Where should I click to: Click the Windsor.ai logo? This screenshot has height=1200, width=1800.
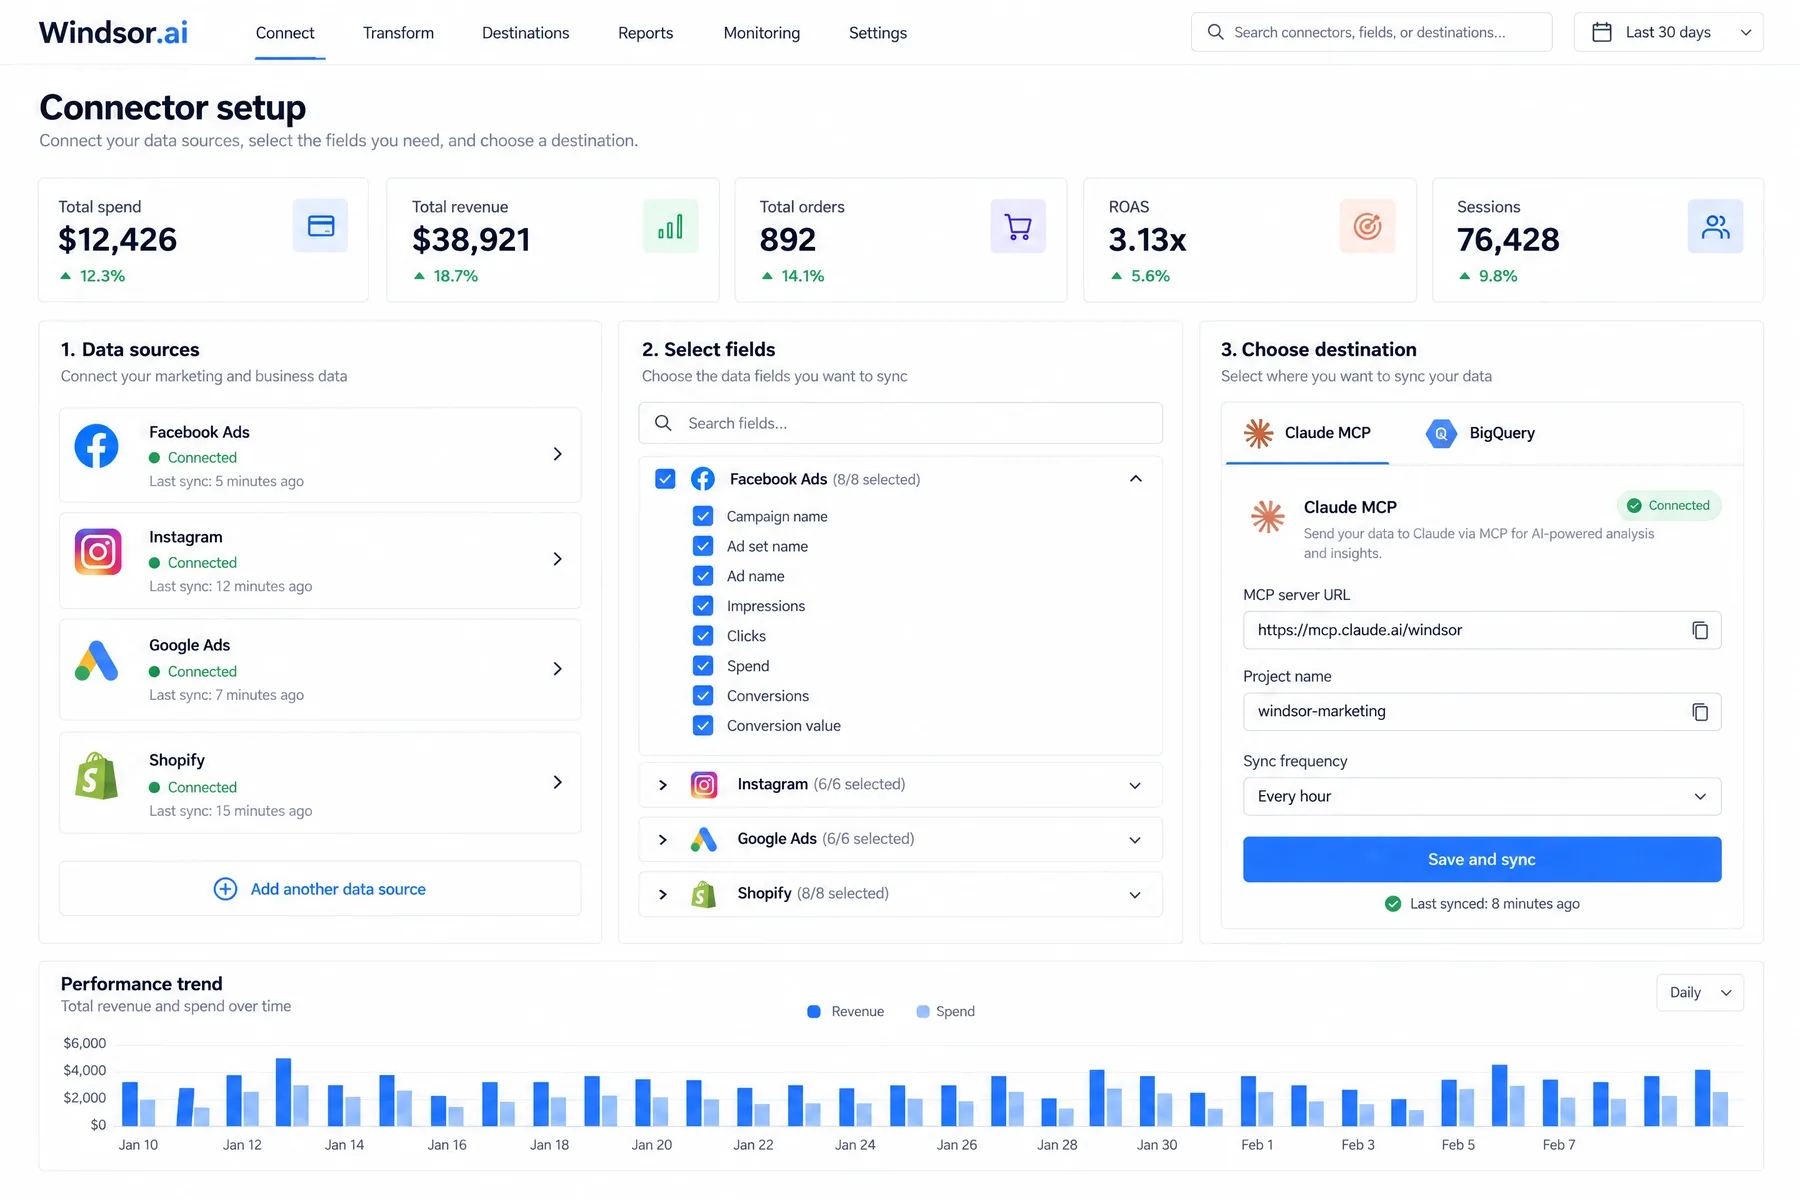[113, 32]
